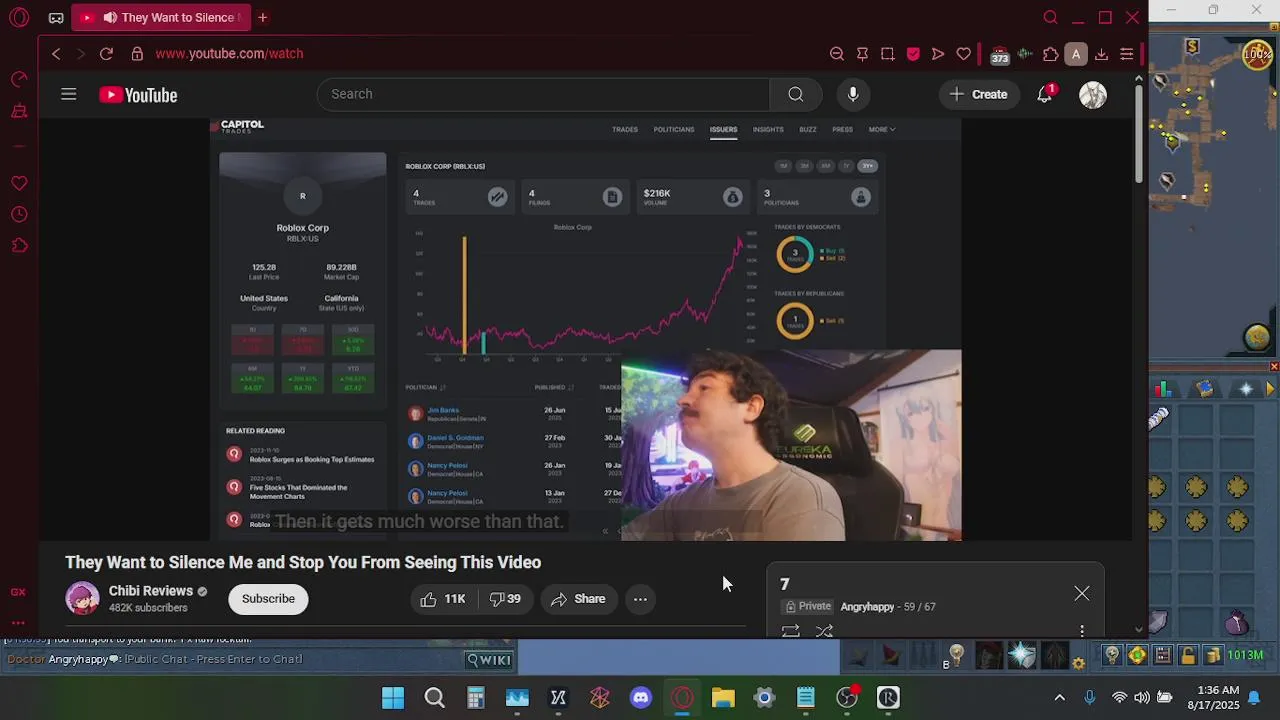Submit search with magnifier button
Image resolution: width=1280 pixels, height=720 pixels.
coord(795,94)
